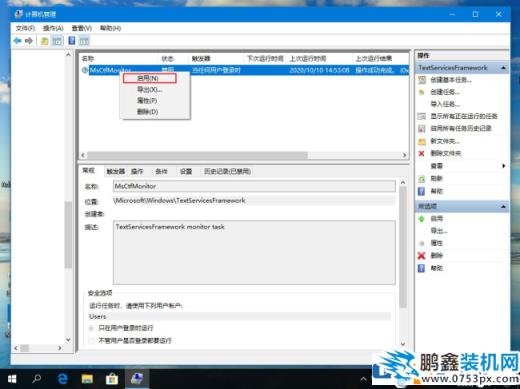Click the 启用所有任务历史记录 icon
Viewport: 520px width, 389px height.
coord(422,128)
